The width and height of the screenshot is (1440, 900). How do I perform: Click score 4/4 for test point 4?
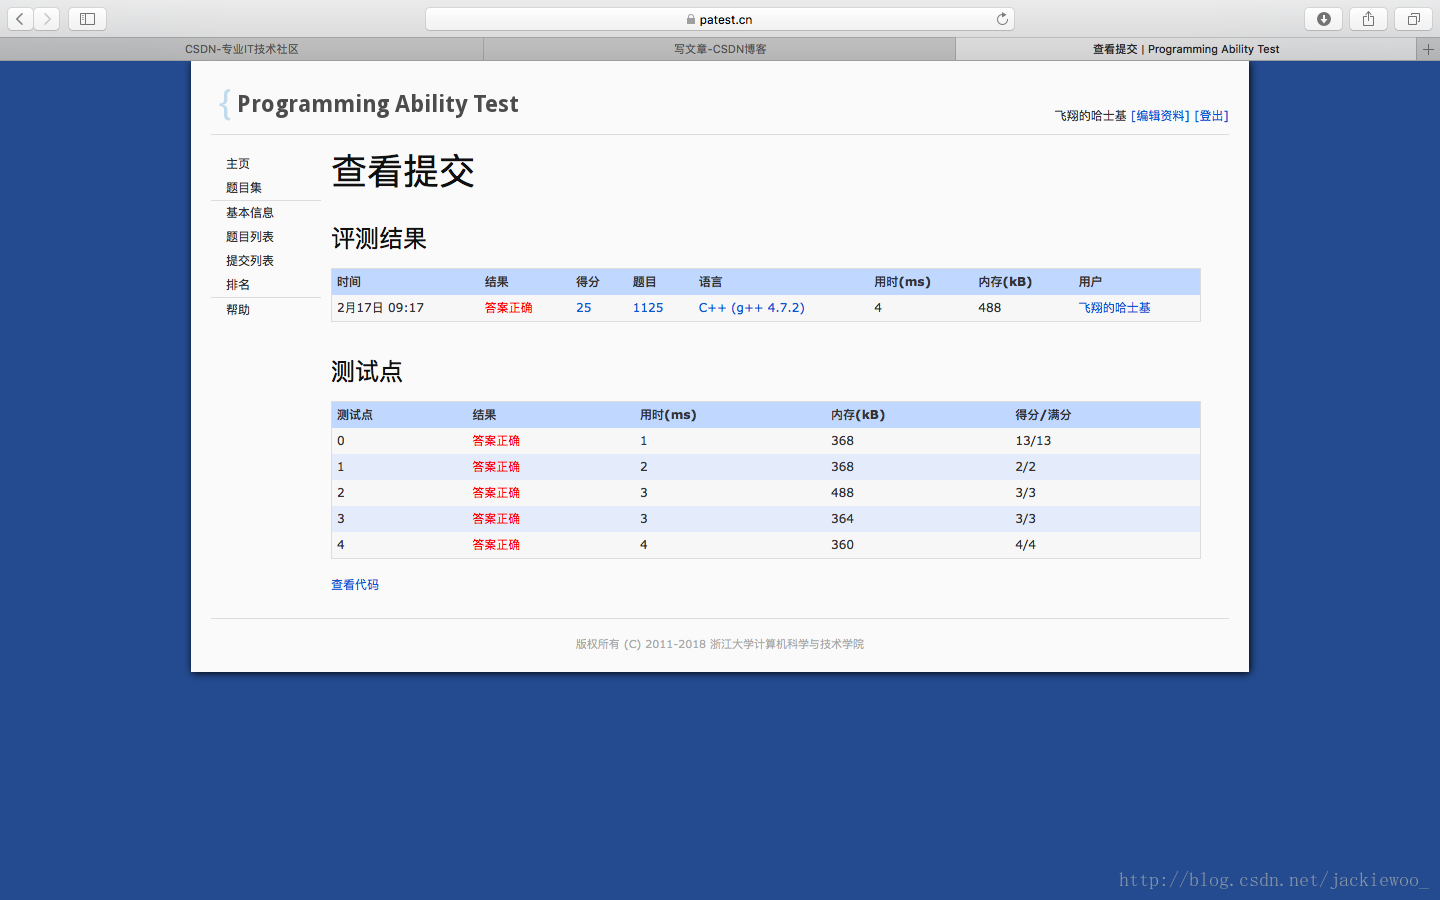[x=1025, y=545]
